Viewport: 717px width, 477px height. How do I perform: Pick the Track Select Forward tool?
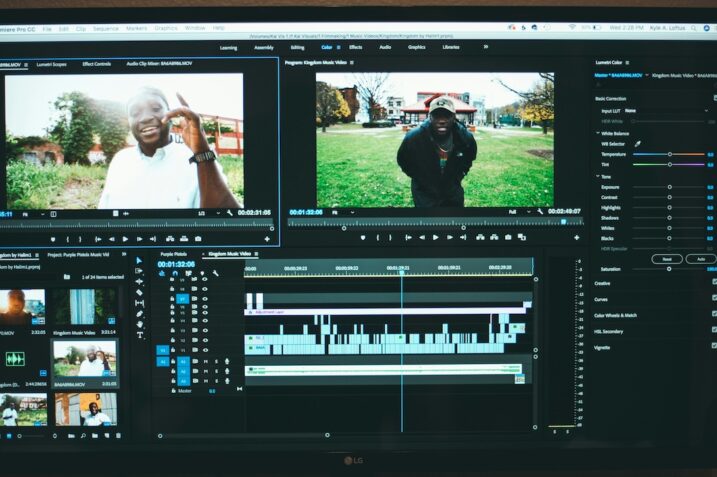[x=139, y=271]
